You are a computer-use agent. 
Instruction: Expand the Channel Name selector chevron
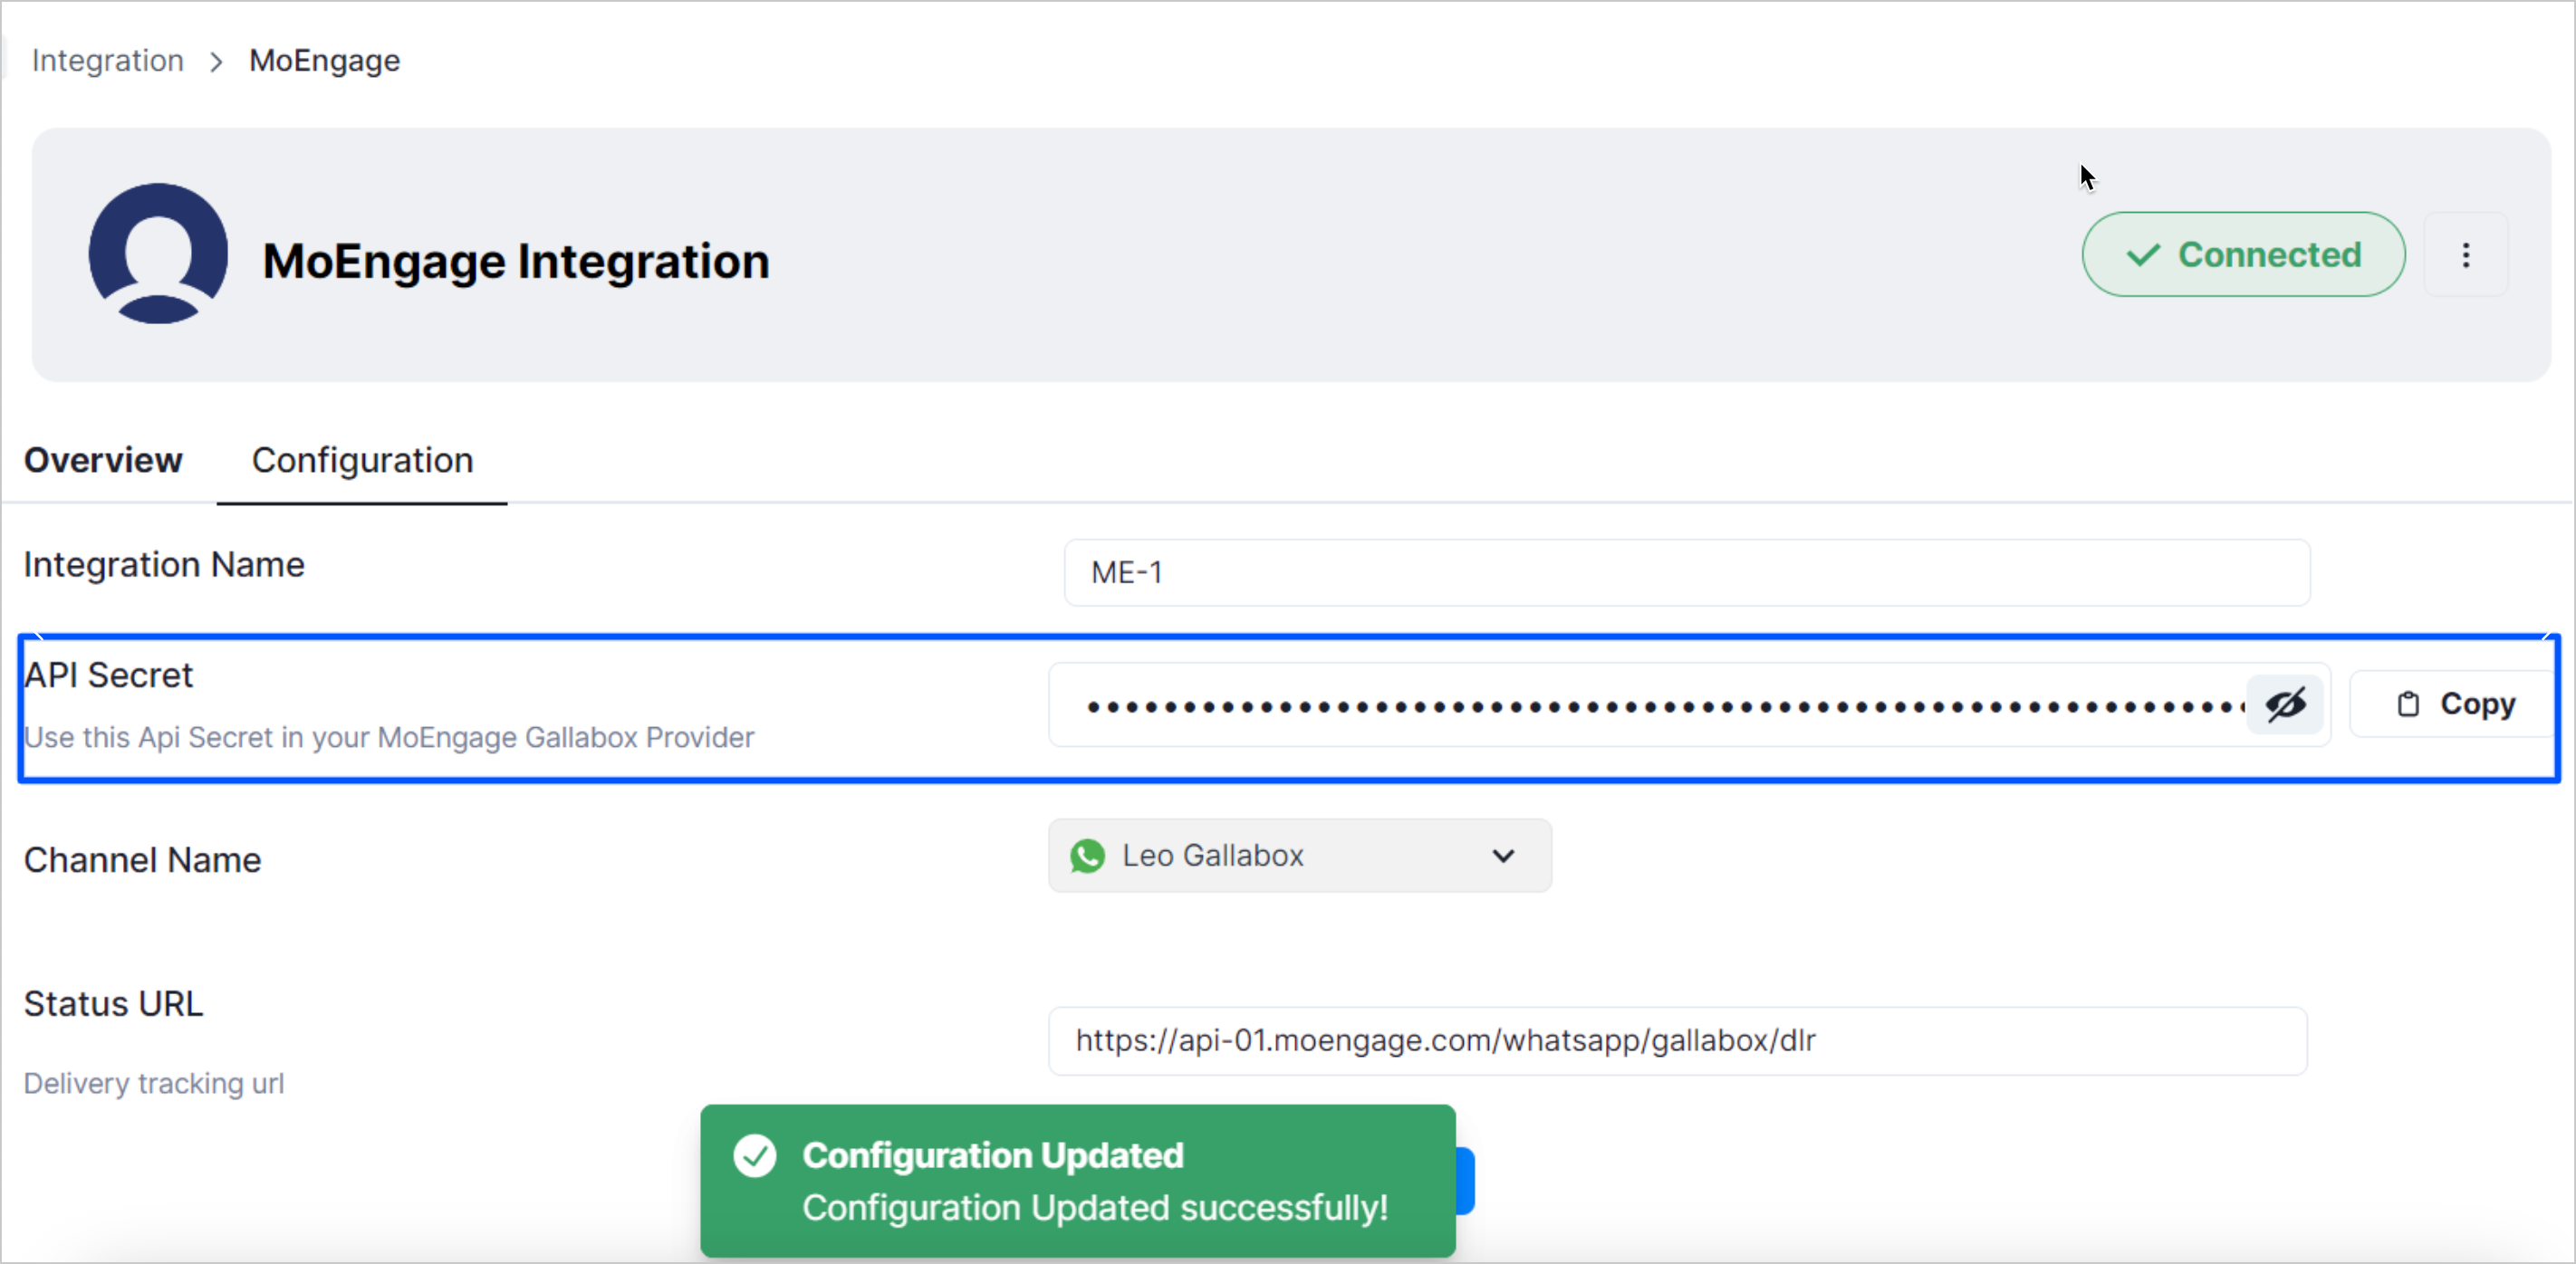[x=1504, y=856]
